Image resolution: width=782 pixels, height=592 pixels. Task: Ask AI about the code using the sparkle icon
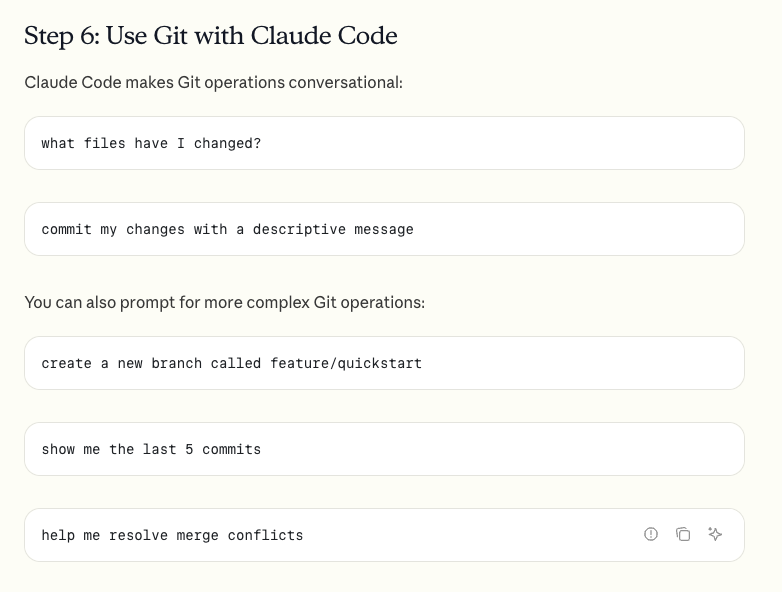pos(715,534)
